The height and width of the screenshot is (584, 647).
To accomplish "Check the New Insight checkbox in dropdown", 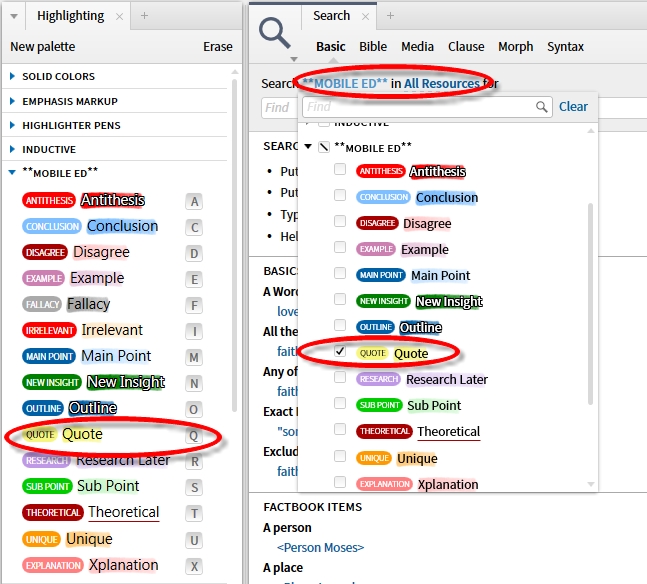I will 340,298.
